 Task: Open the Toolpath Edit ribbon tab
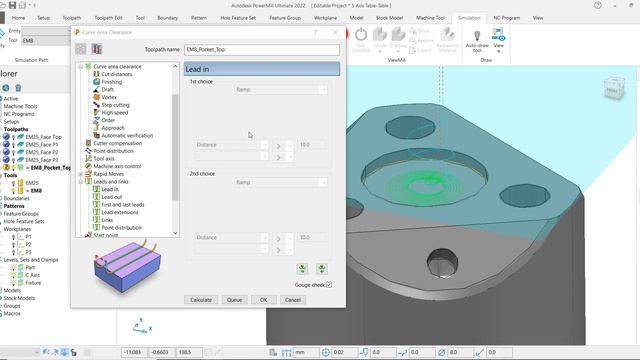click(108, 18)
